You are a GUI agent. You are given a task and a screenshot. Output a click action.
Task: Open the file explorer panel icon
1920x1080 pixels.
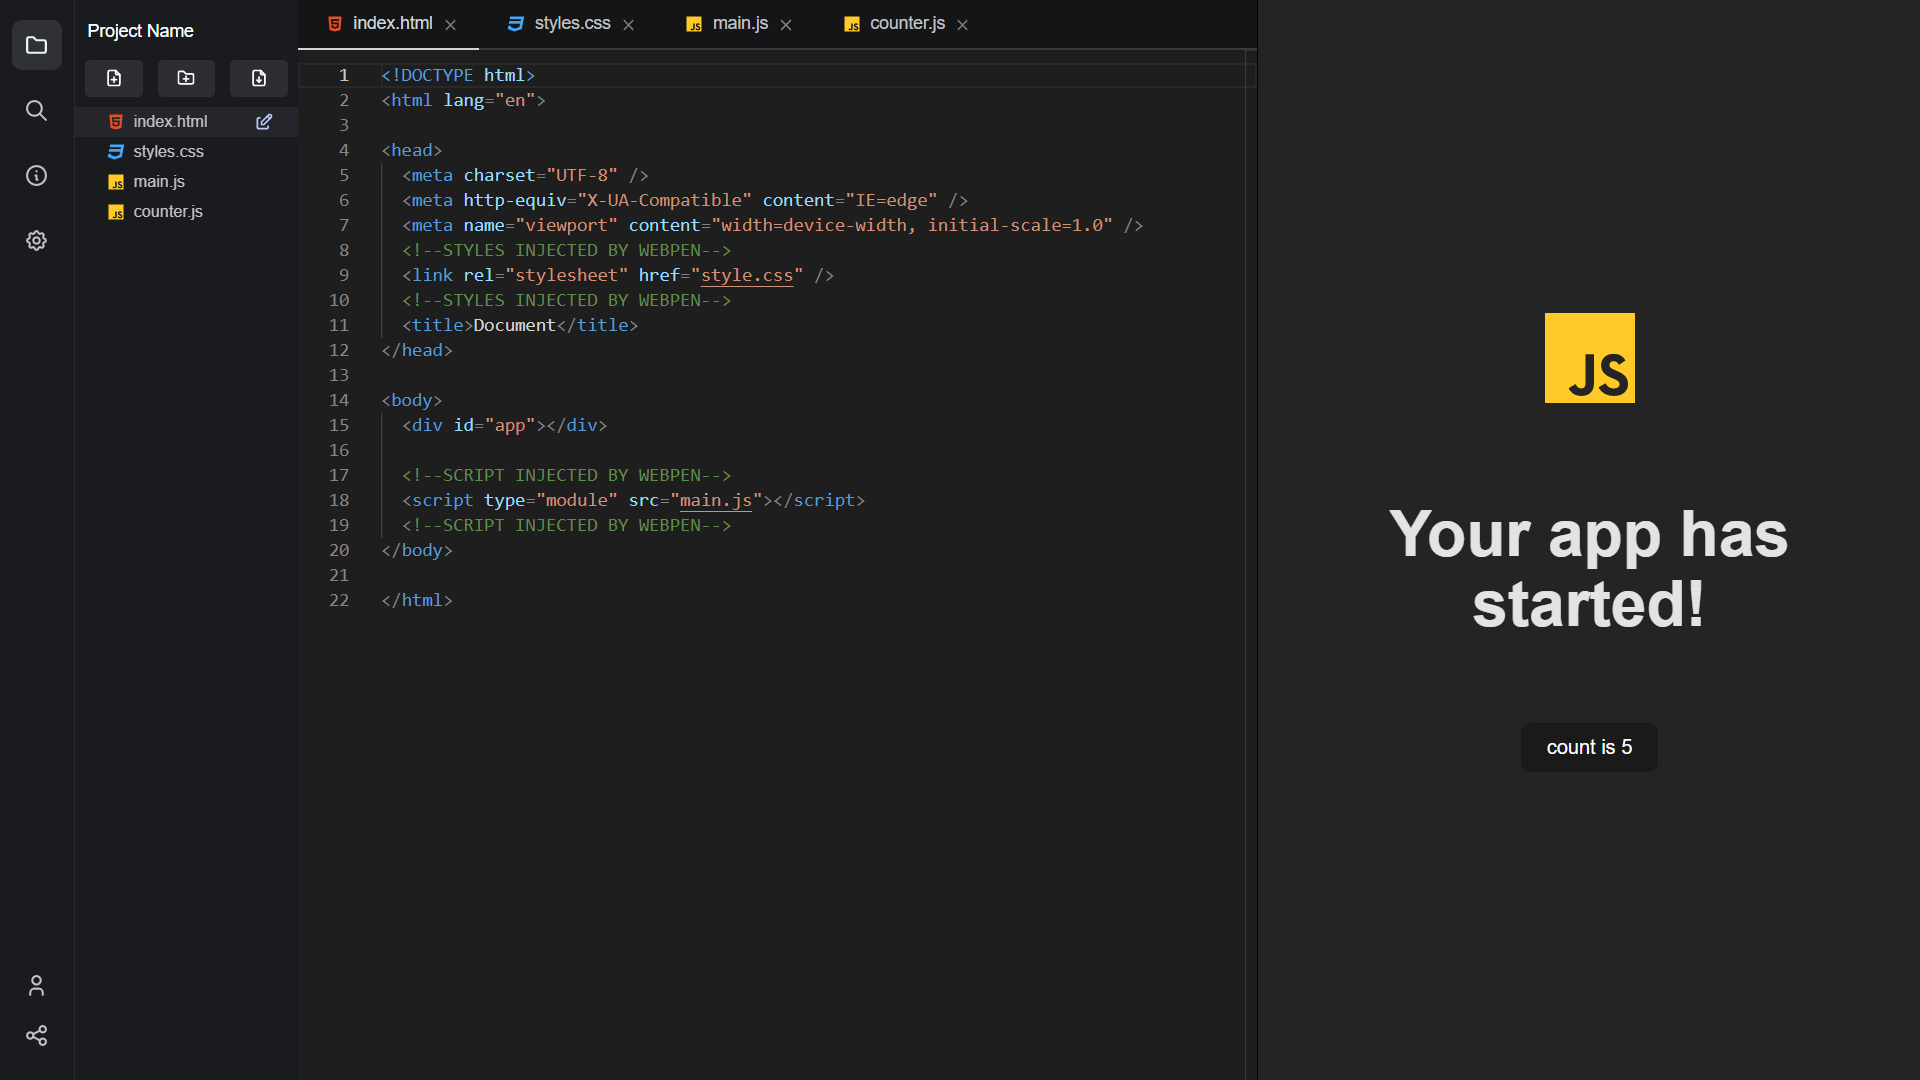point(37,45)
